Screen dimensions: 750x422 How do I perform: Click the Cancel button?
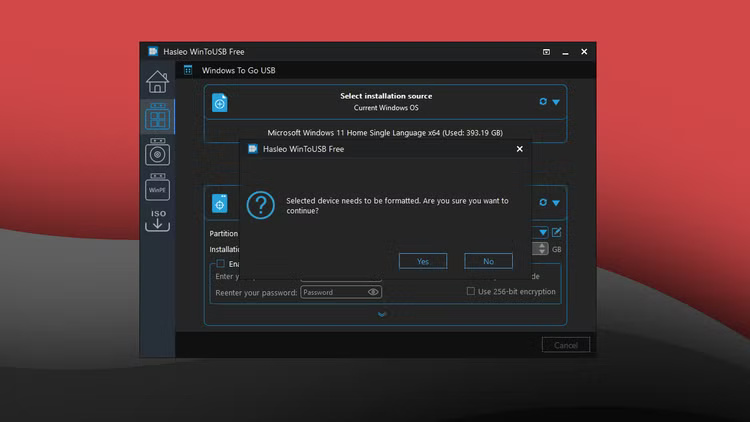pos(566,345)
